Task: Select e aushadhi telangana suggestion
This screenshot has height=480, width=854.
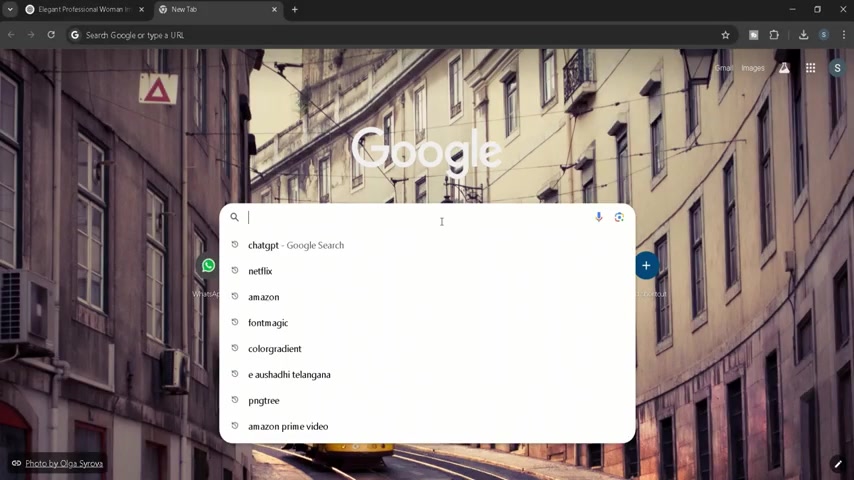Action: pos(427,374)
